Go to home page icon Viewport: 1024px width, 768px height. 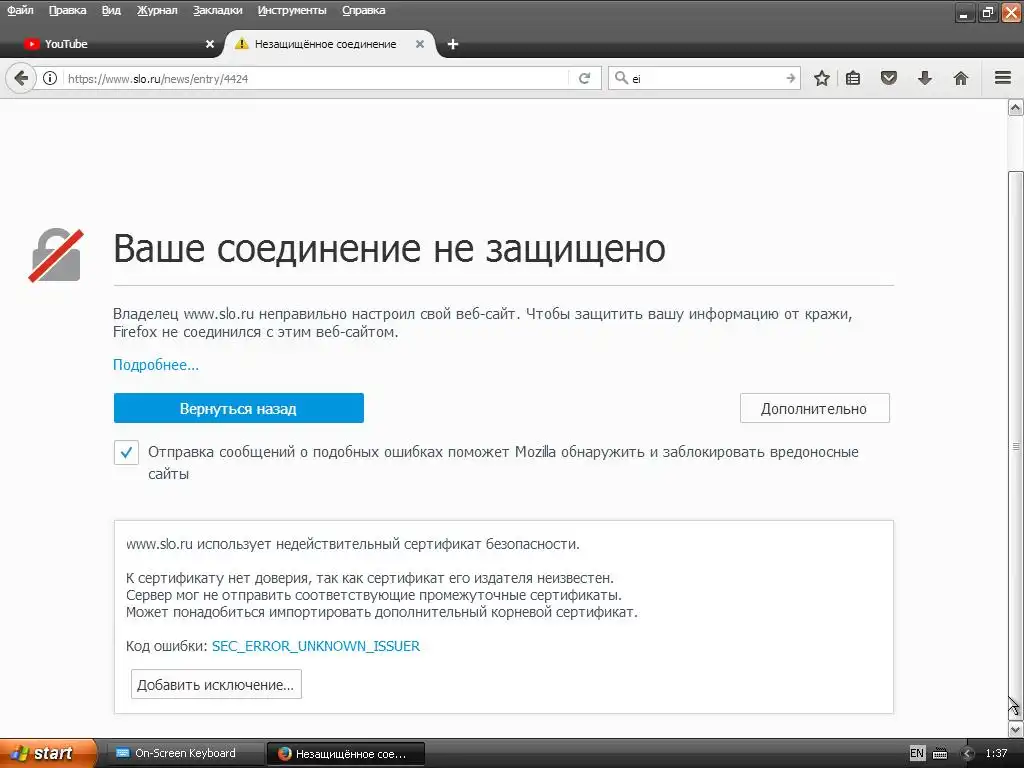pyautogui.click(x=961, y=78)
